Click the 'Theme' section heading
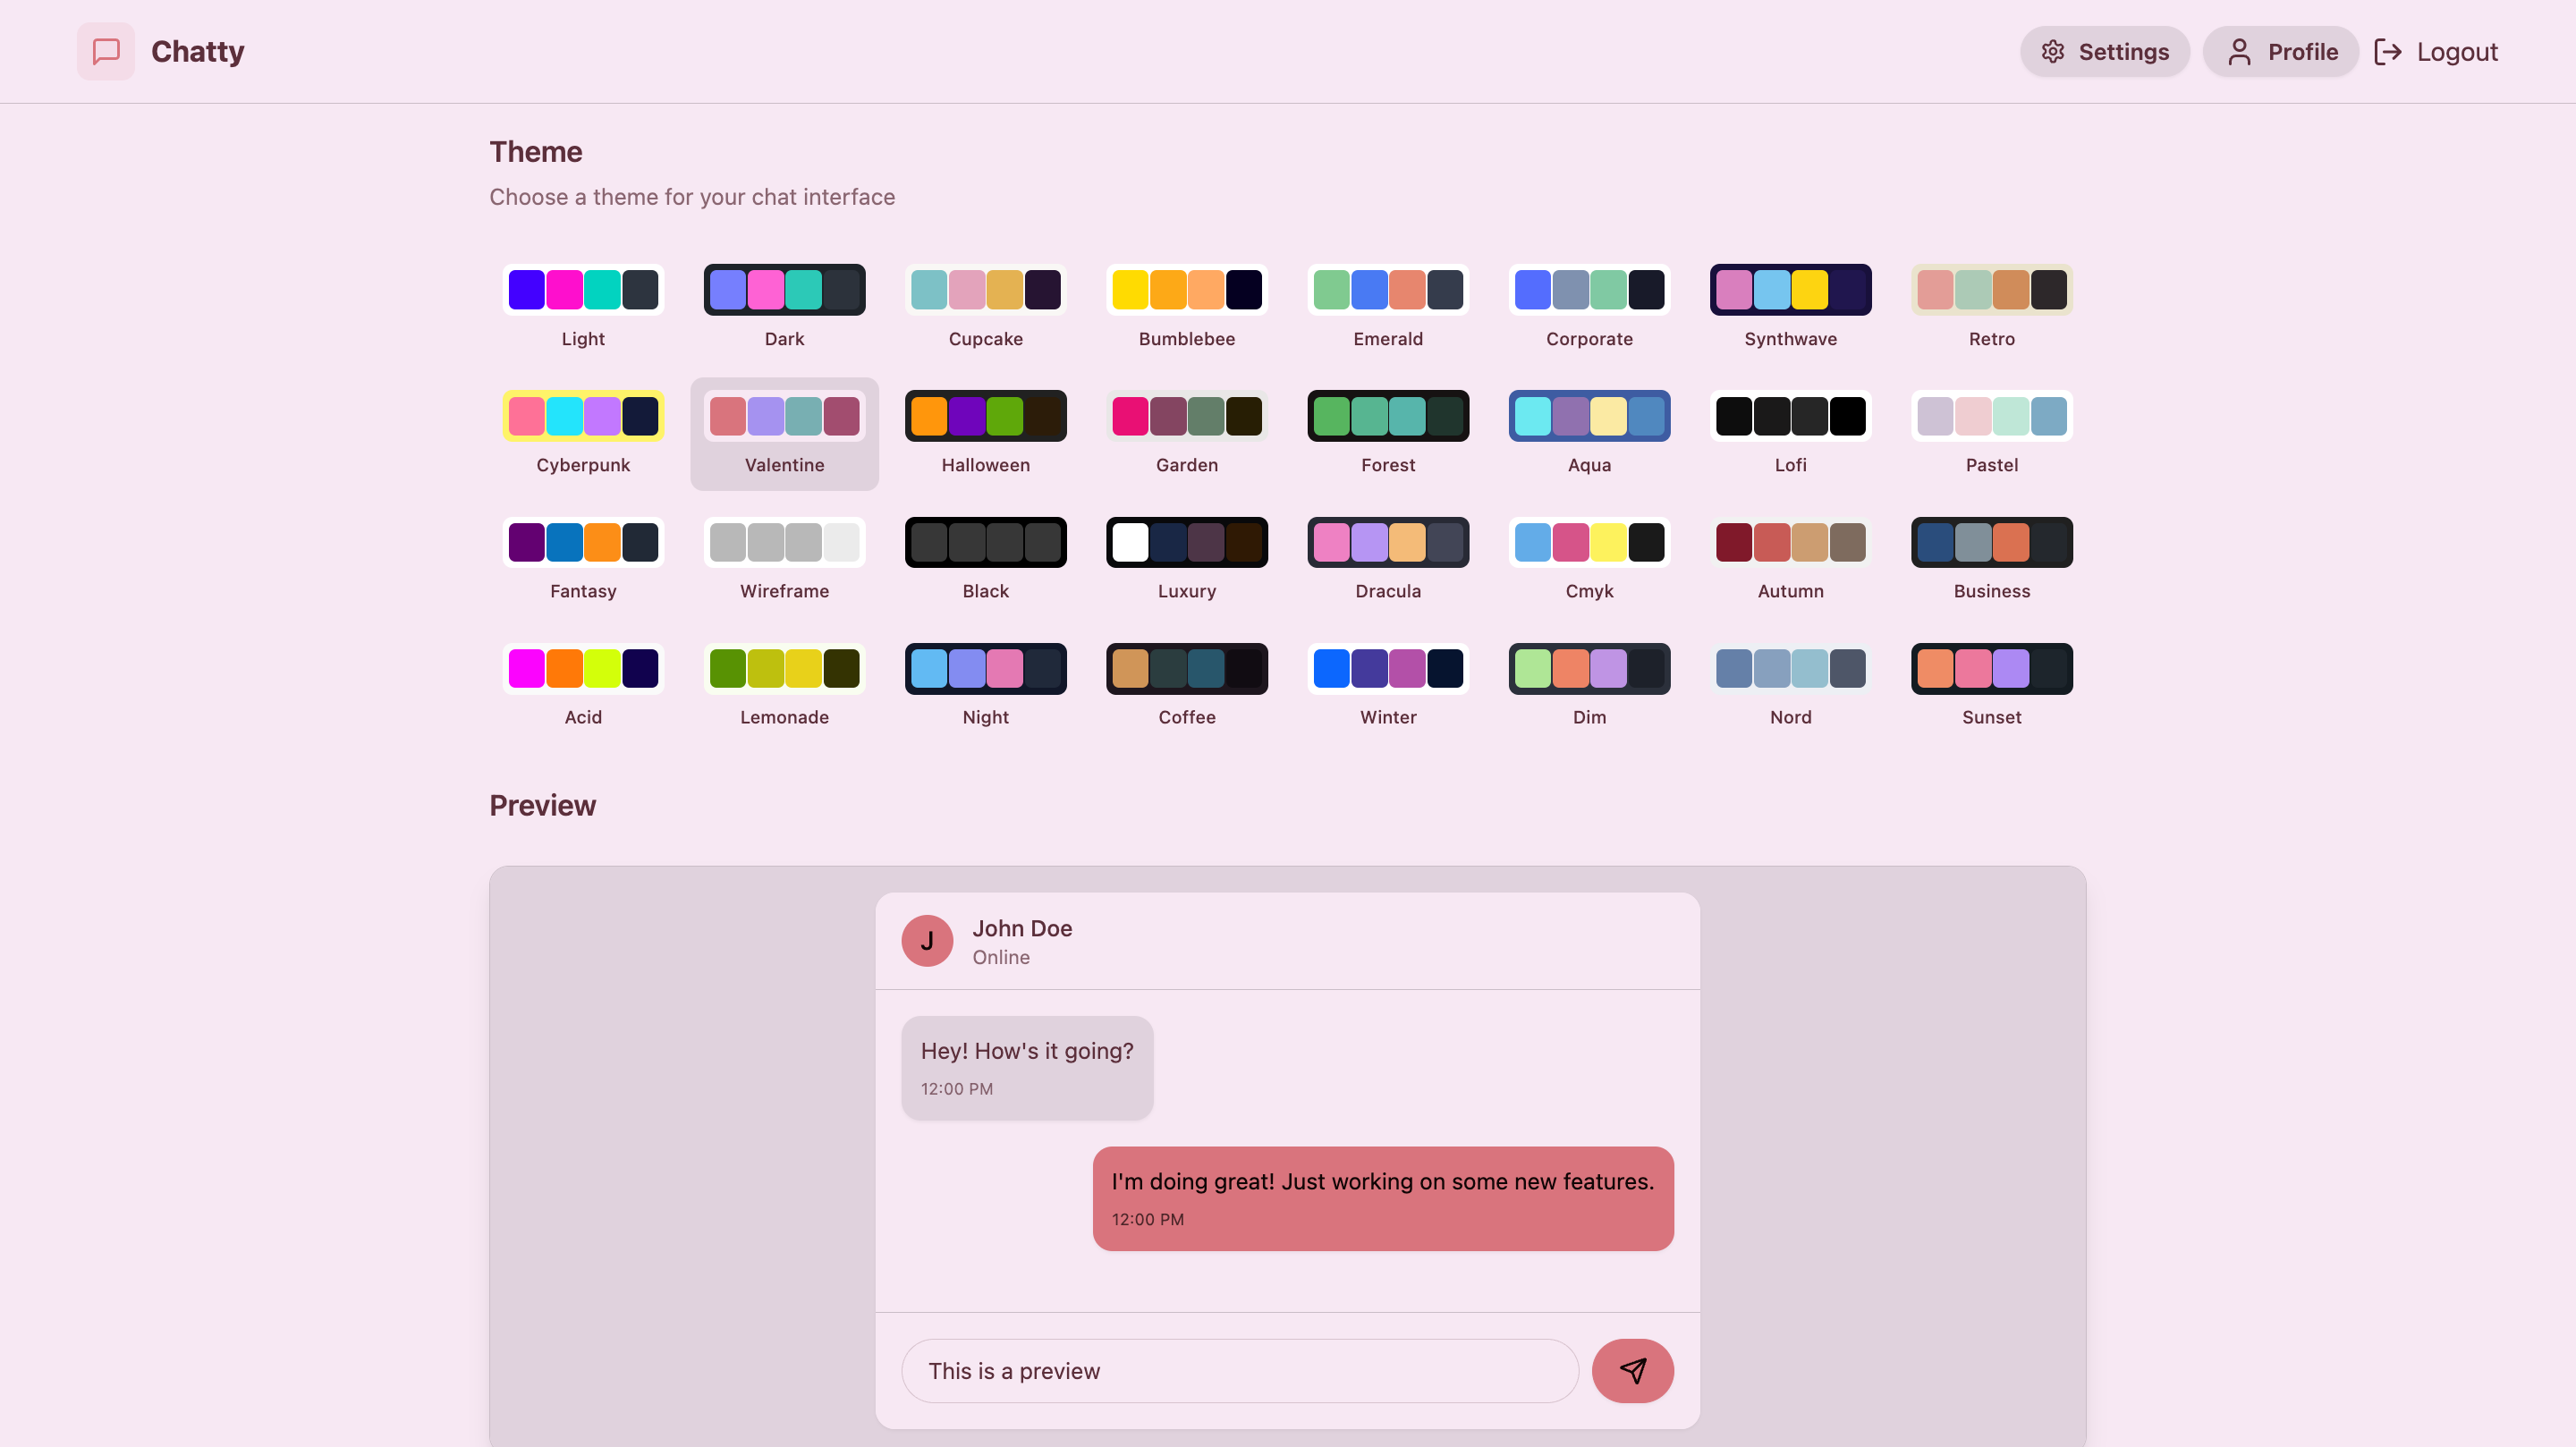 tap(536, 151)
